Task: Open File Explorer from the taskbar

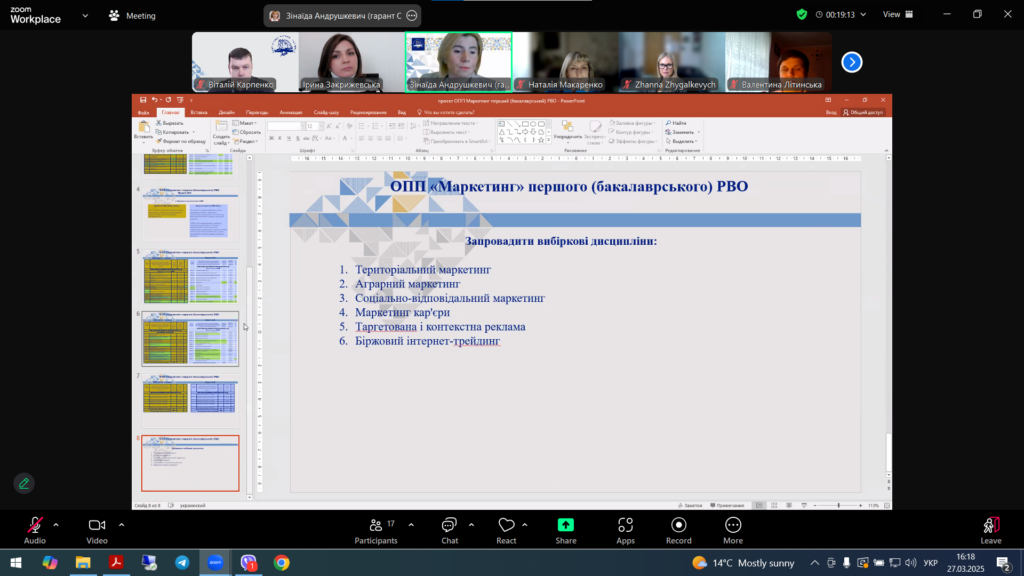Action: pyautogui.click(x=83, y=562)
